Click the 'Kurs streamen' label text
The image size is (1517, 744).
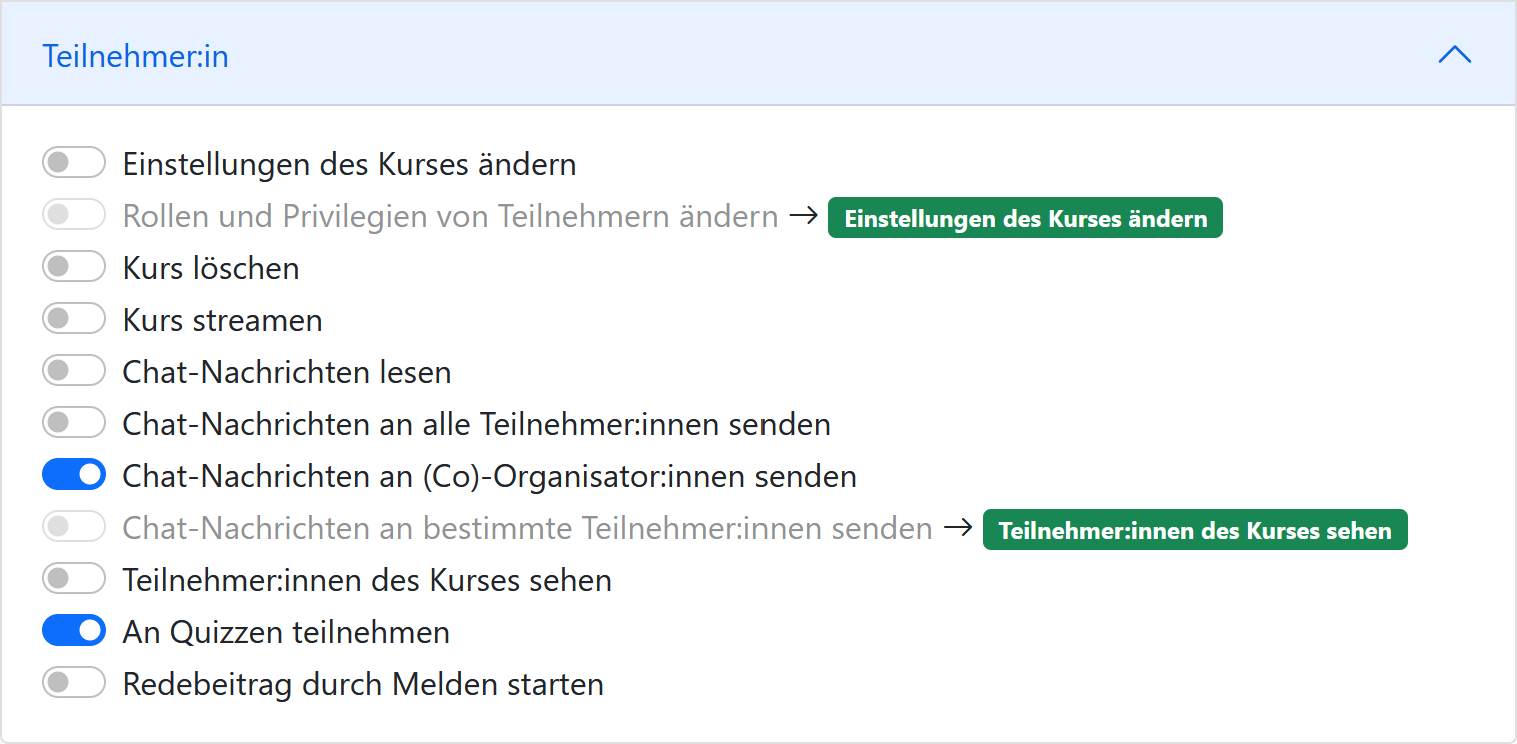pyautogui.click(x=222, y=320)
